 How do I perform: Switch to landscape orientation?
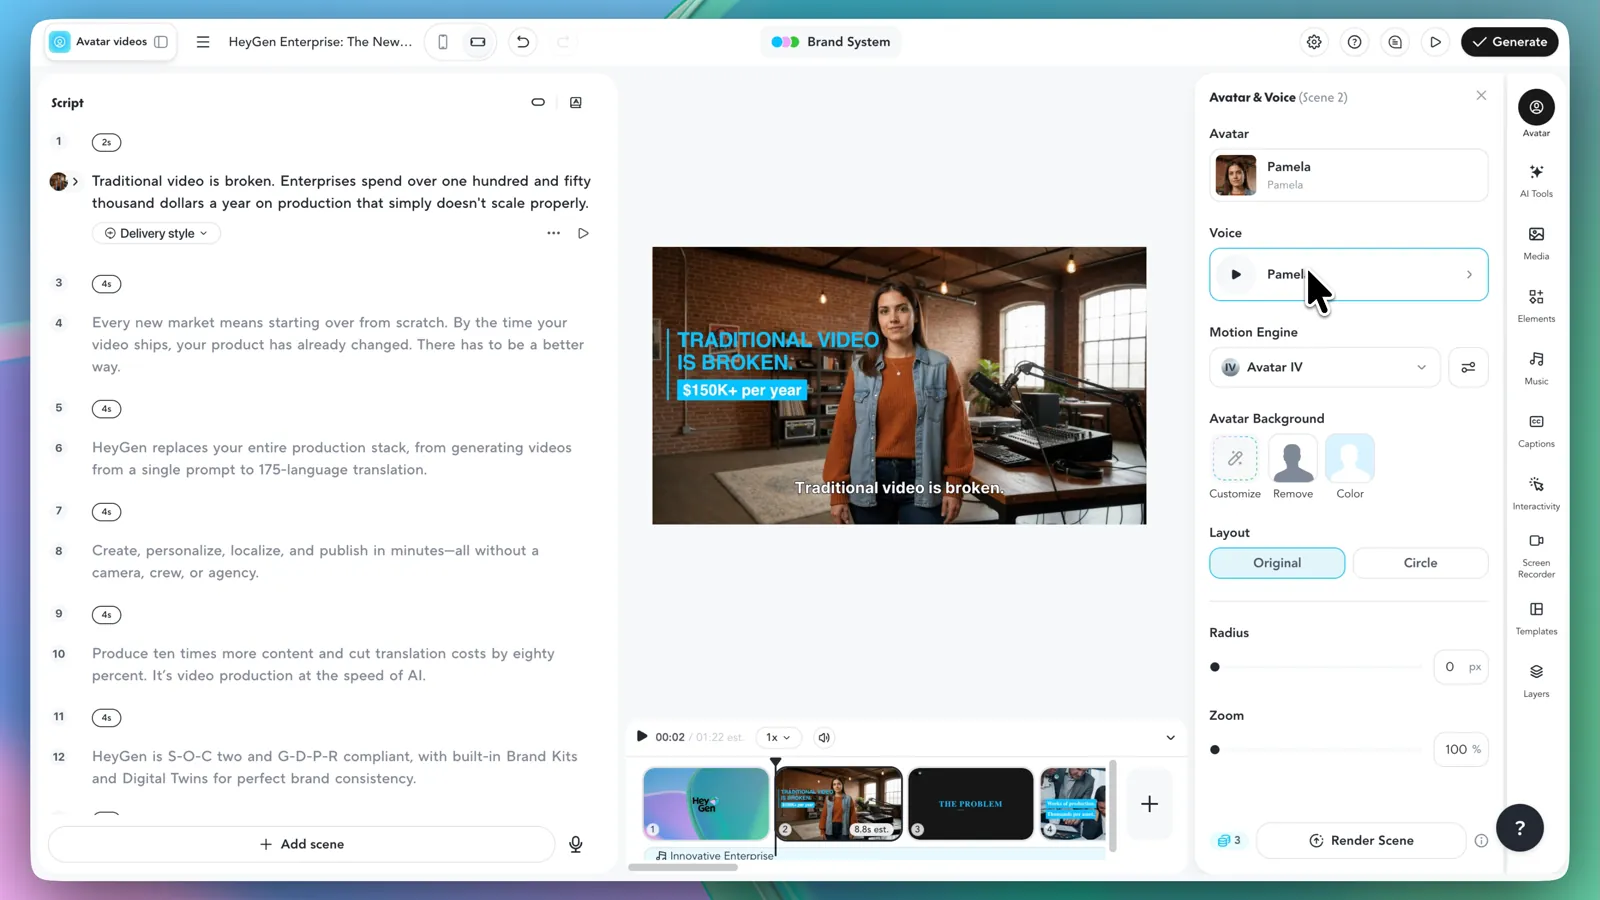coord(478,42)
